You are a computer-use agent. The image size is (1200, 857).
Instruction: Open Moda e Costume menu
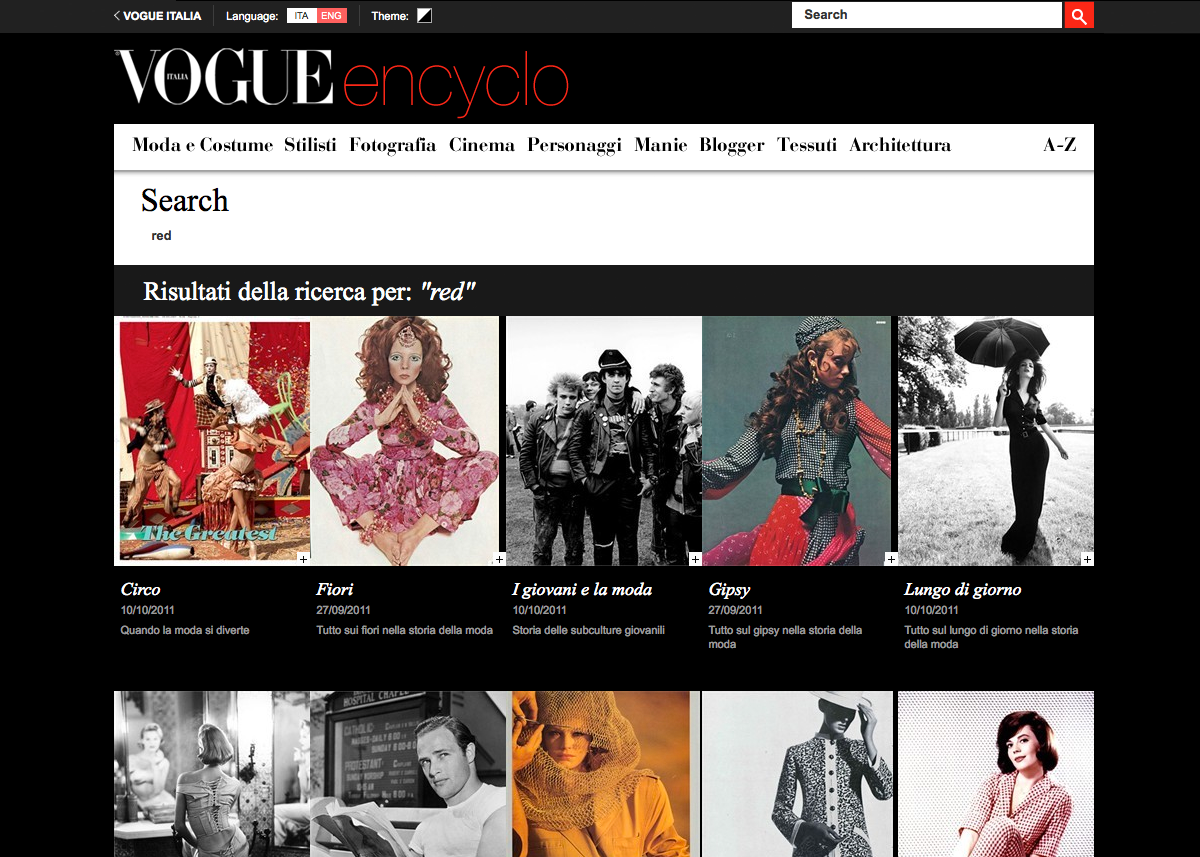[x=202, y=145]
